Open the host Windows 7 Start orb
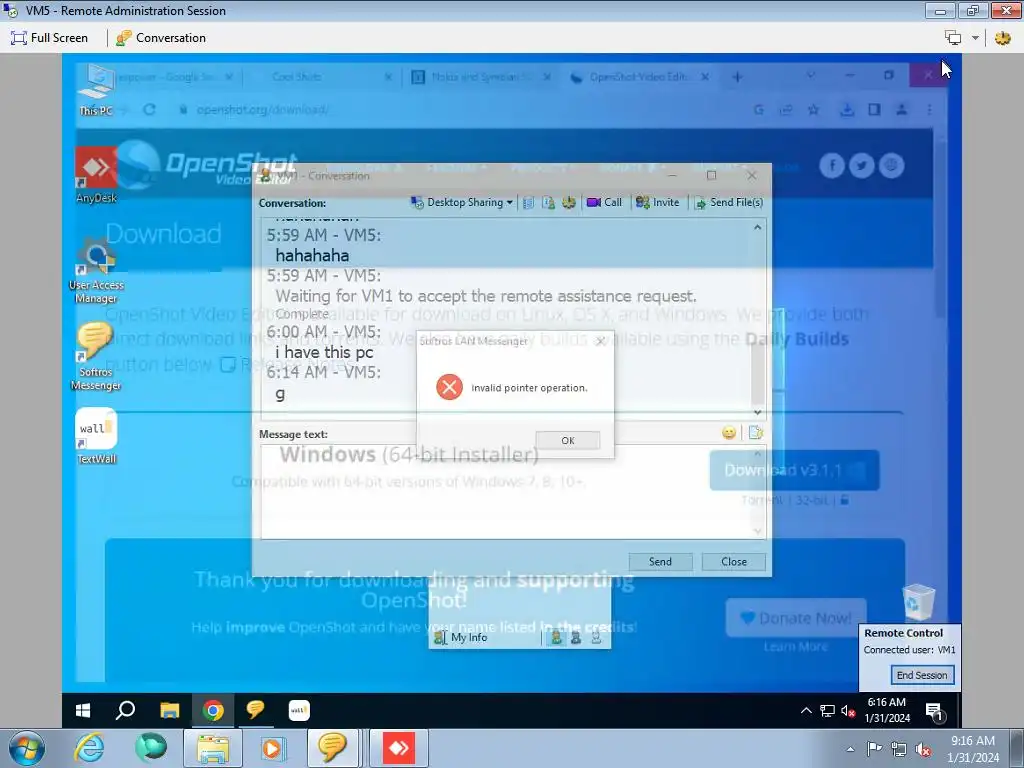This screenshot has height=768, width=1024. pyautogui.click(x=27, y=748)
